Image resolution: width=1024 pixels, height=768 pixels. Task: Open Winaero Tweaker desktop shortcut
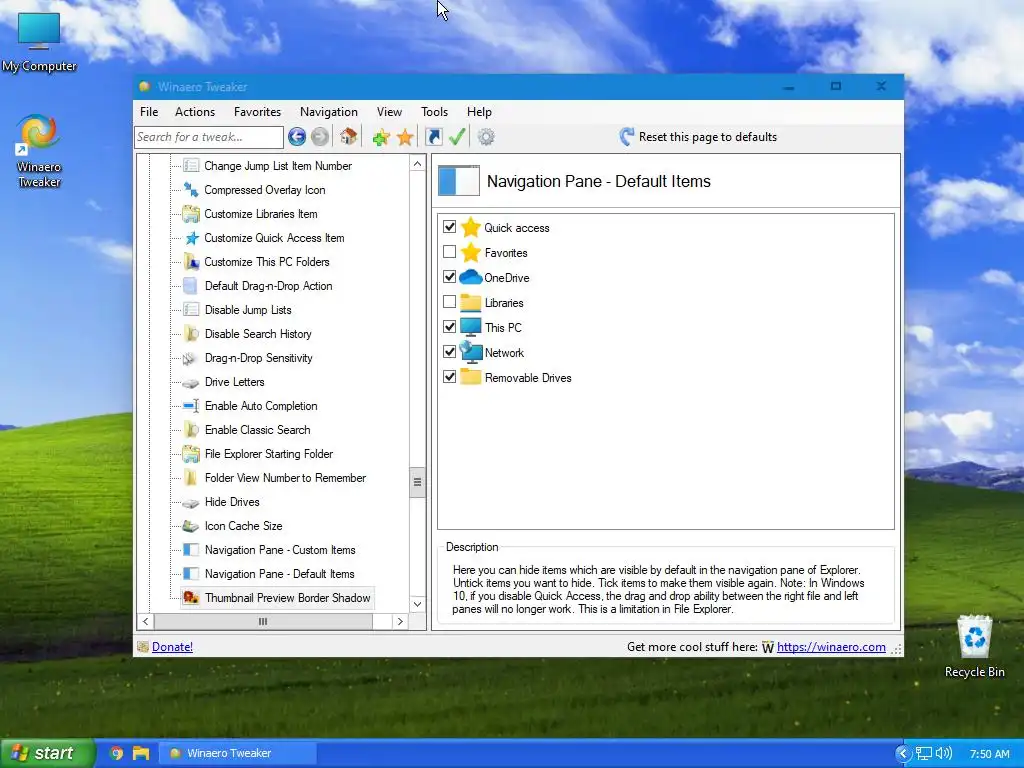(x=39, y=152)
